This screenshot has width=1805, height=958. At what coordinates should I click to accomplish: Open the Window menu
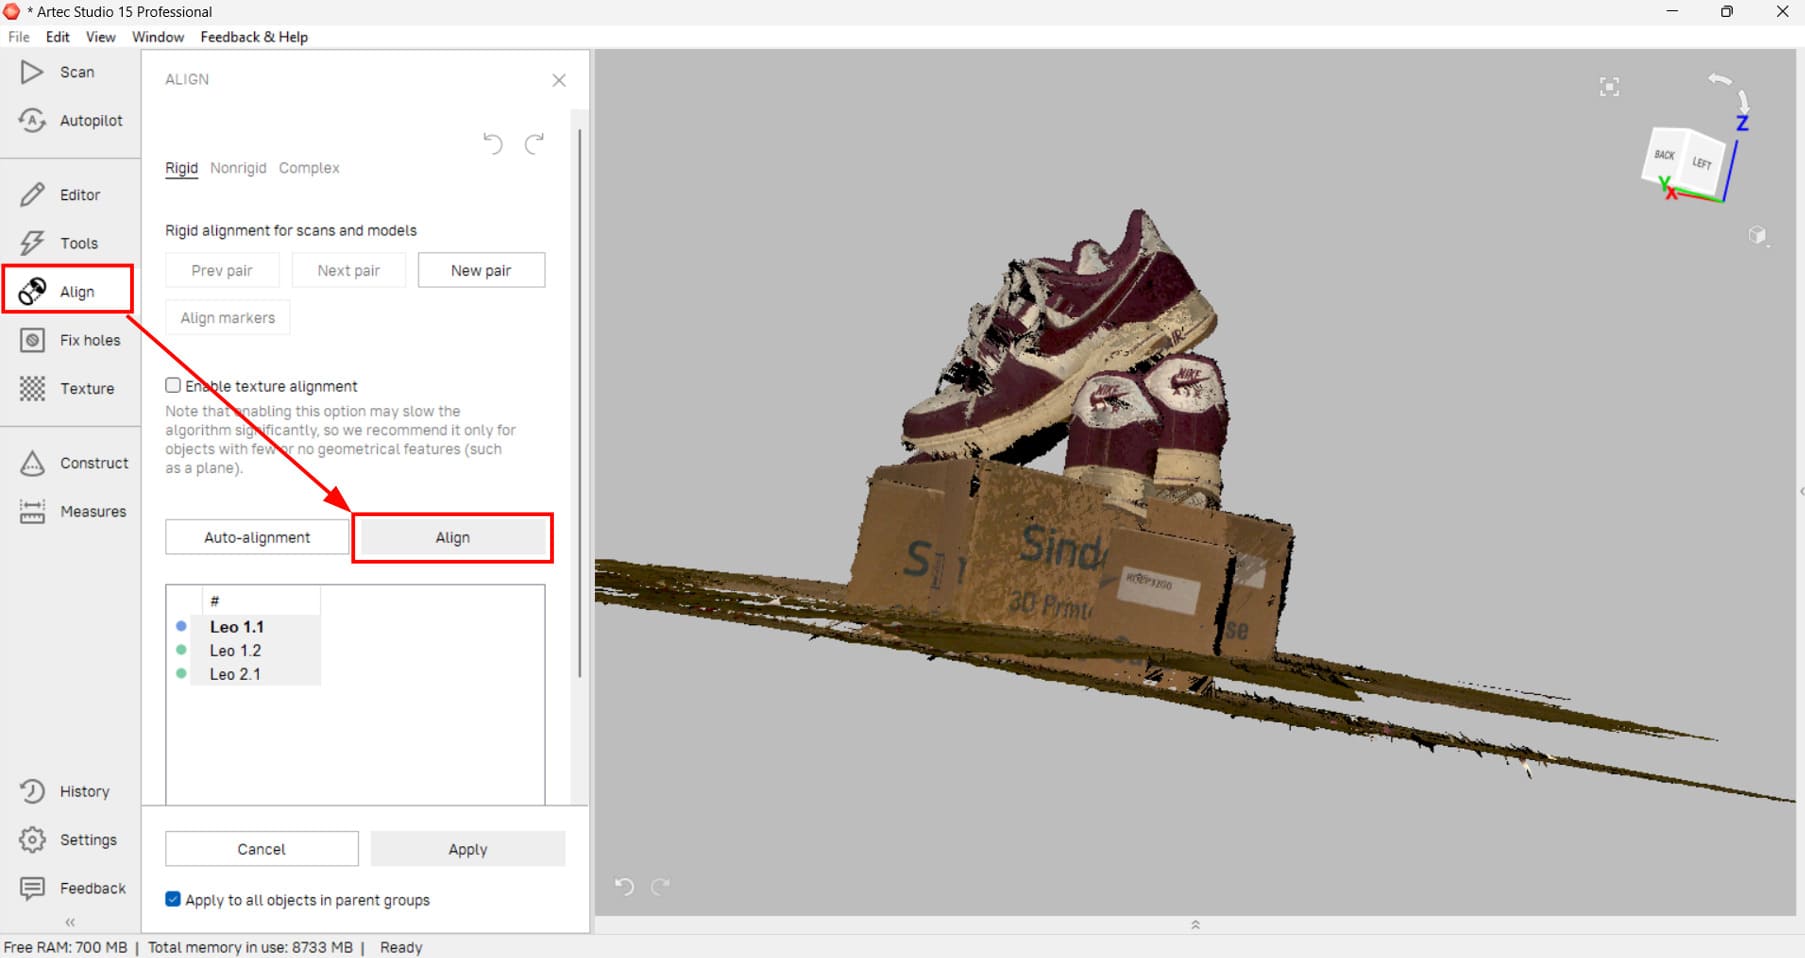point(158,37)
